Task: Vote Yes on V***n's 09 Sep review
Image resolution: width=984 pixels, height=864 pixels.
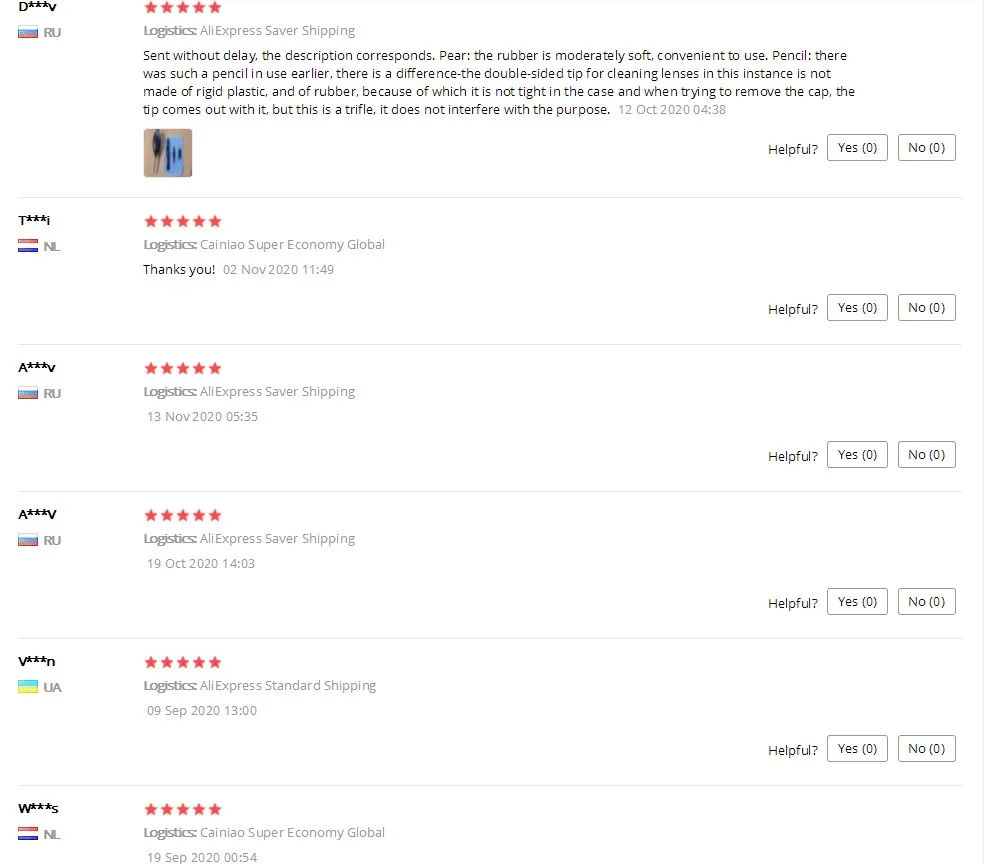Action: 857,749
